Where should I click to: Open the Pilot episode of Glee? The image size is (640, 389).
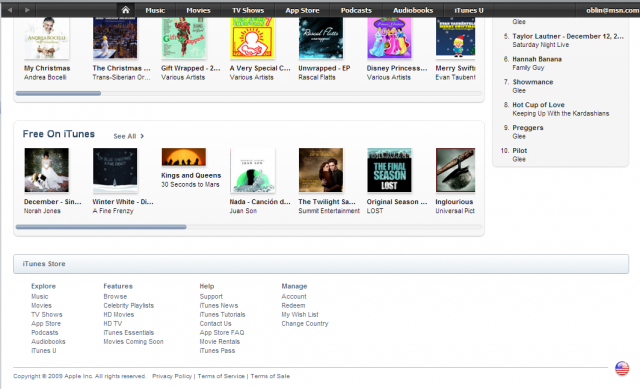[520, 151]
